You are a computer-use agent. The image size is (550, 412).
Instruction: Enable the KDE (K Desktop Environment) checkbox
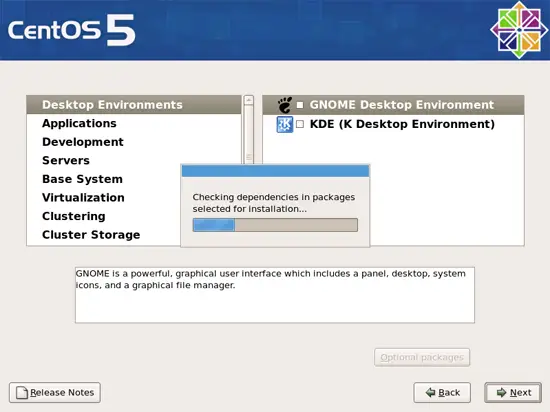tap(300, 124)
